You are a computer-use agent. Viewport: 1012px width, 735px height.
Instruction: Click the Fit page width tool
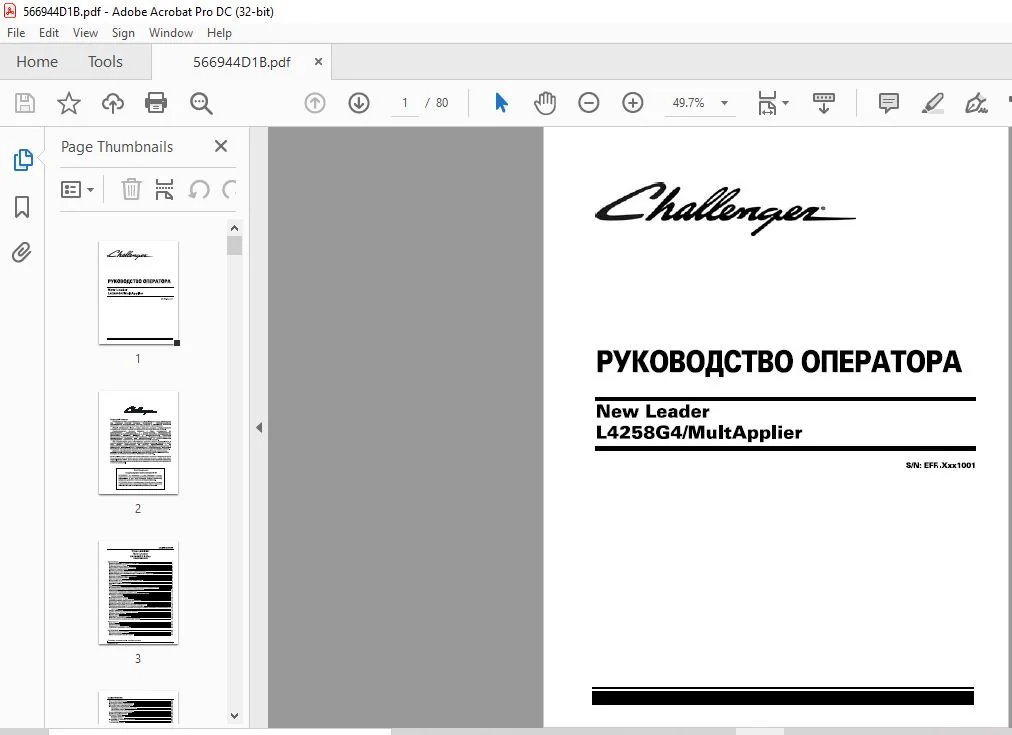click(767, 103)
